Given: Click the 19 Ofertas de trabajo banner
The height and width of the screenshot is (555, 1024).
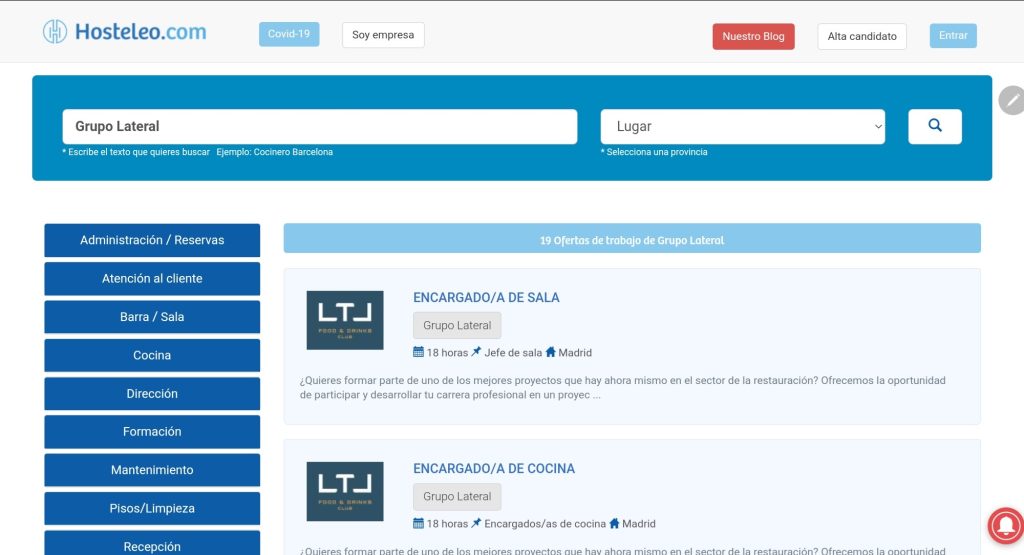Looking at the screenshot, I should tap(632, 238).
